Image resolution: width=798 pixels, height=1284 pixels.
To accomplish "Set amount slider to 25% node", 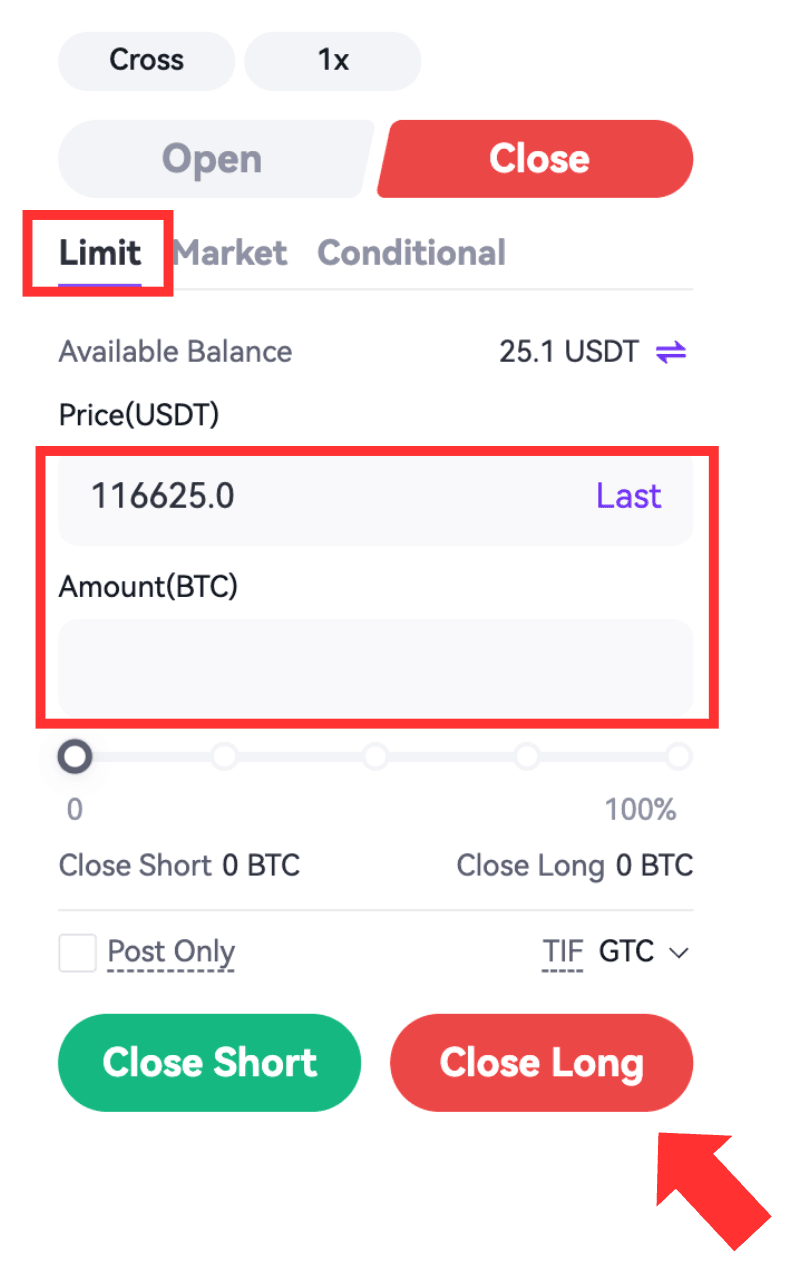I will (x=225, y=757).
